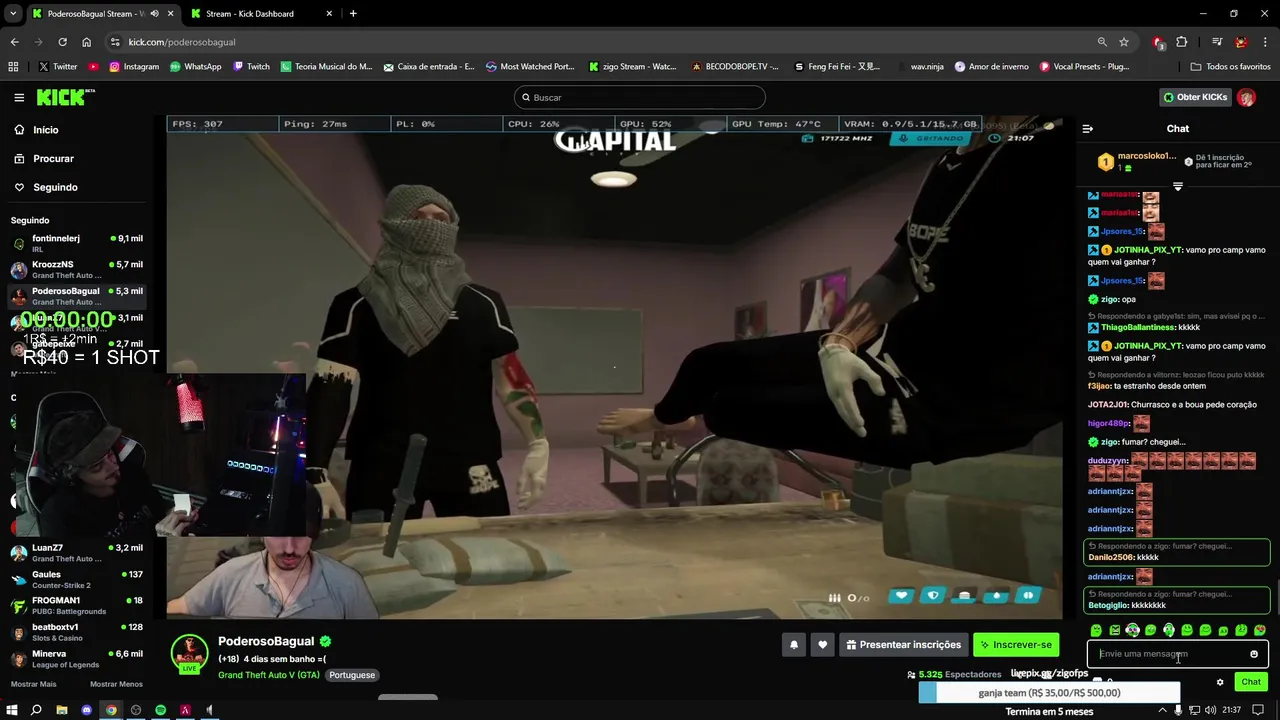The image size is (1280, 720).
Task: Open browser extensions puzzle icon
Action: 1182,42
